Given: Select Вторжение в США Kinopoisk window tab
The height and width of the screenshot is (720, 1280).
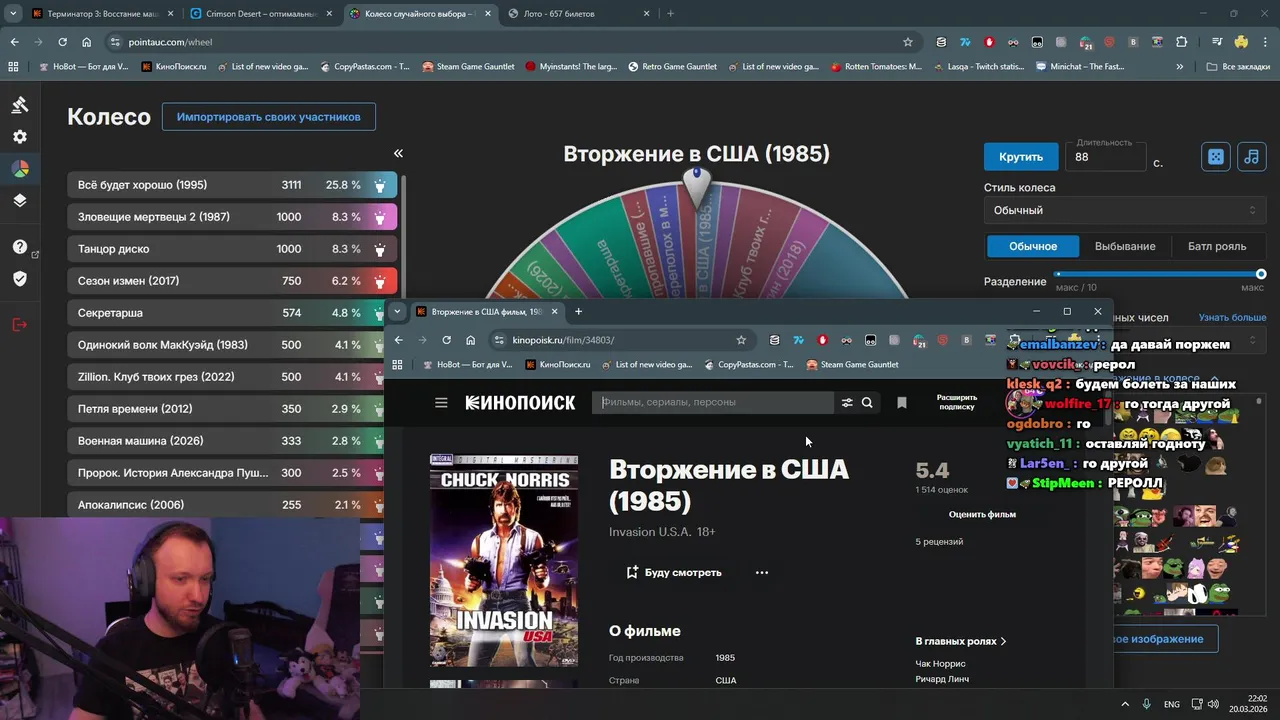Looking at the screenshot, I should click(487, 311).
